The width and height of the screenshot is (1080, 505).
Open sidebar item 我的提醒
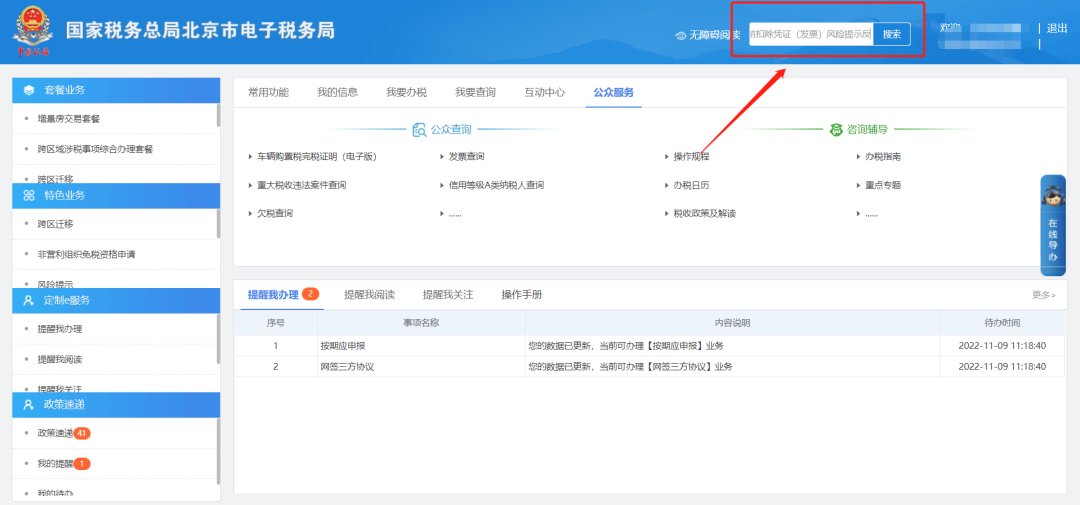point(55,464)
